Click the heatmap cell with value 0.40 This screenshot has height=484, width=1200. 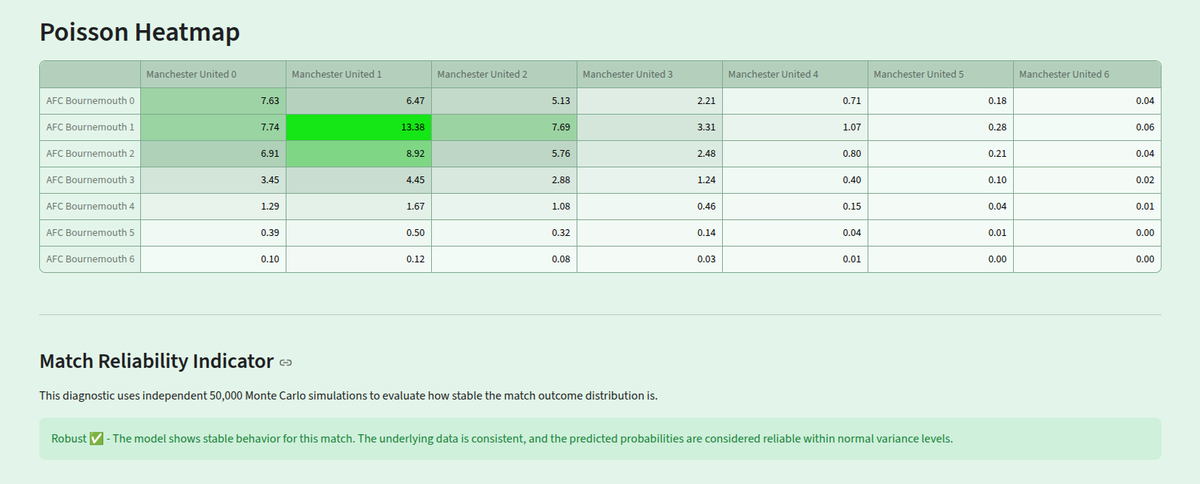pos(796,180)
